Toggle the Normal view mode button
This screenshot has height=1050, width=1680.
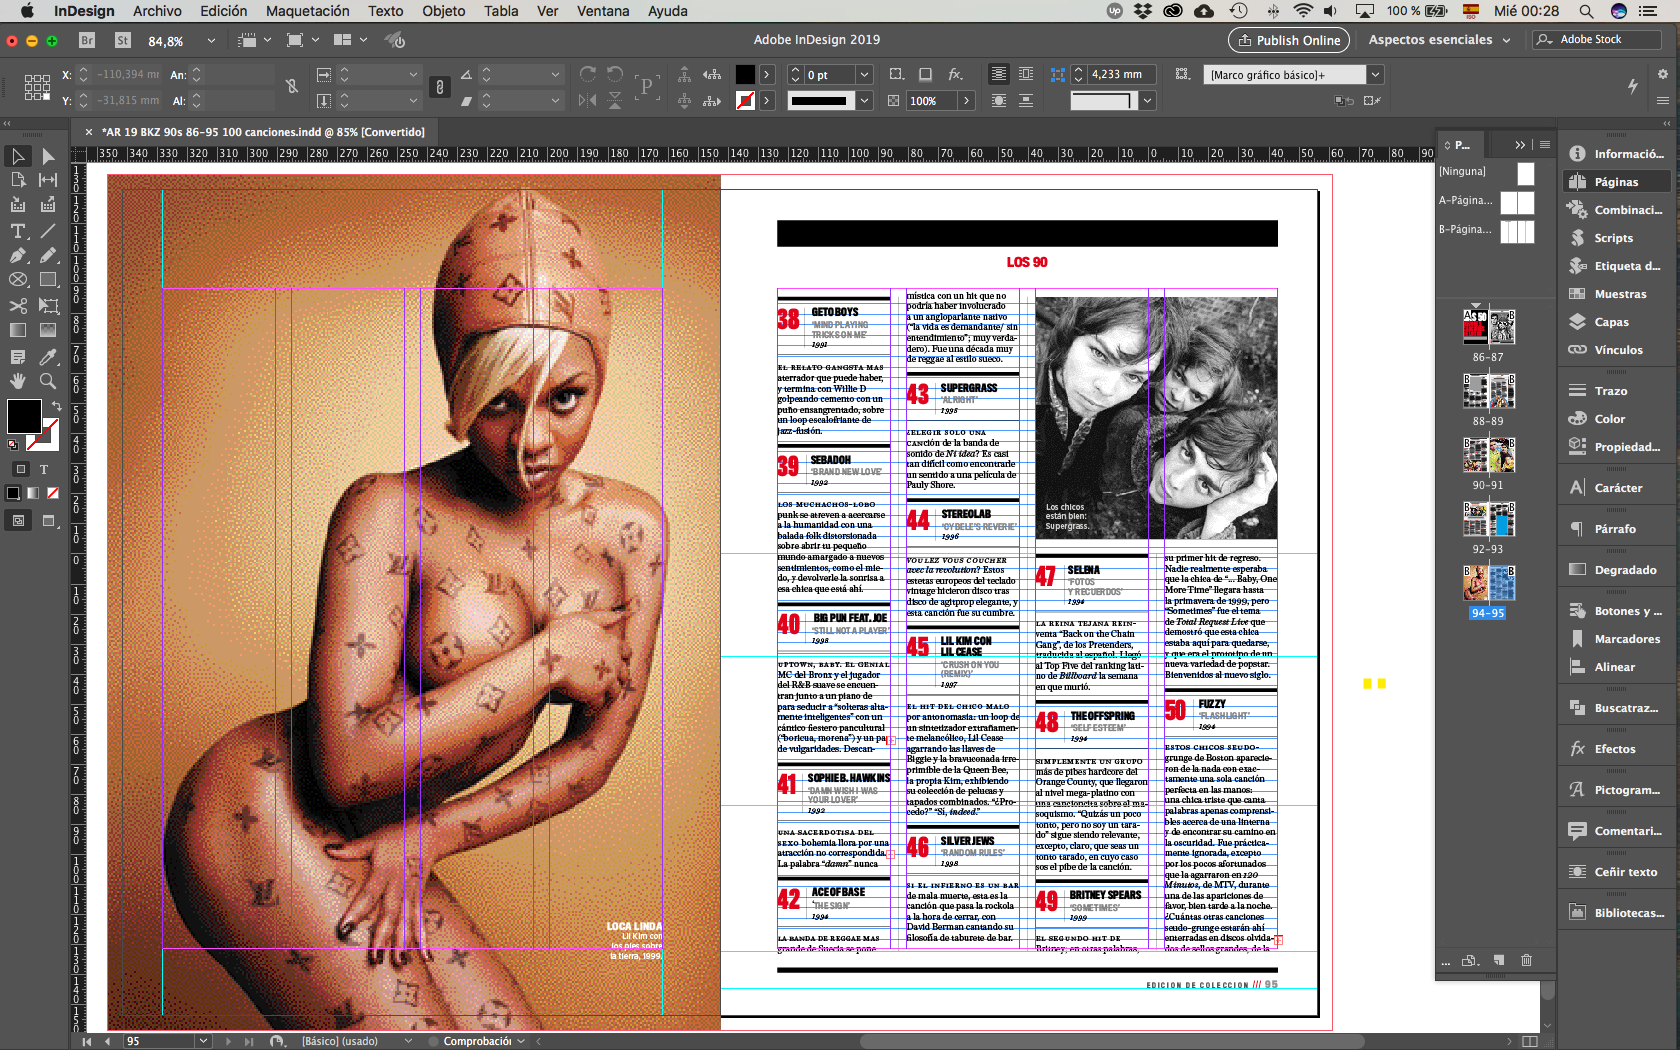pos(18,520)
